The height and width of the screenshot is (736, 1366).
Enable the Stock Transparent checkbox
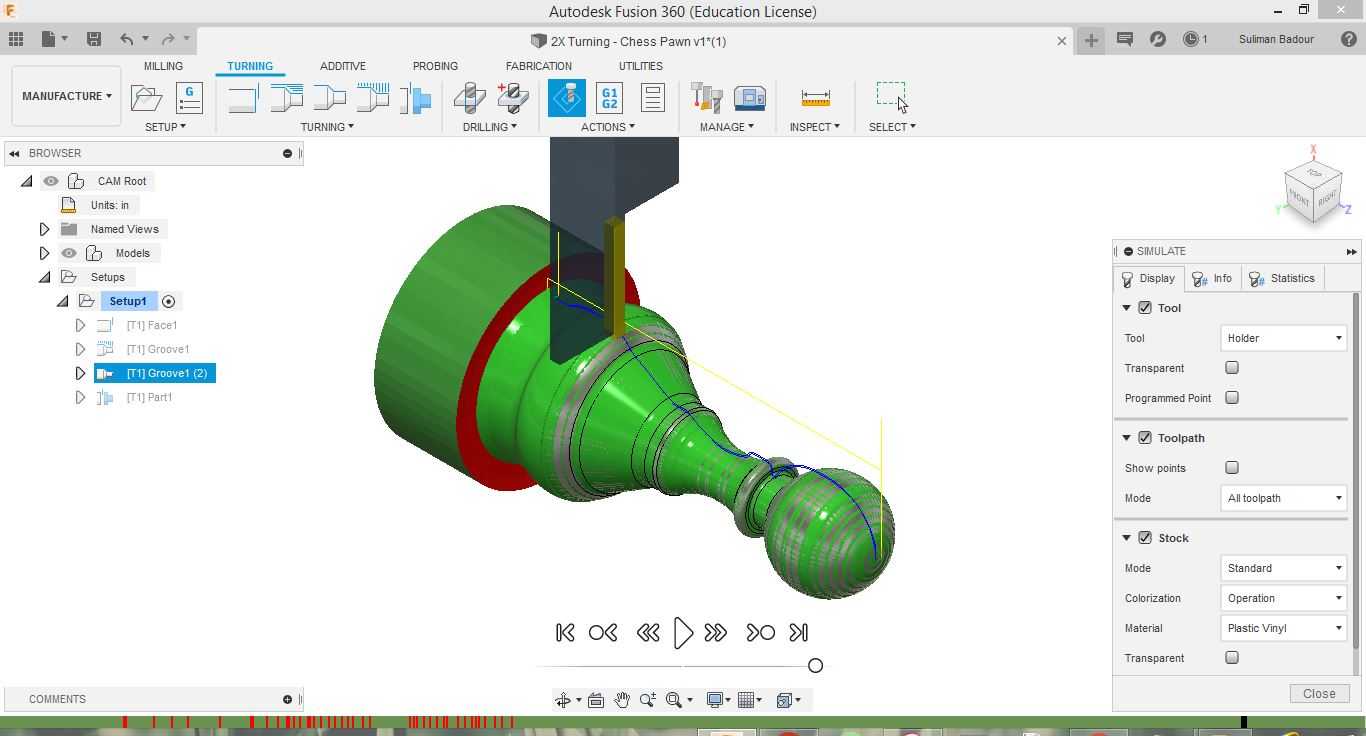click(x=1232, y=658)
